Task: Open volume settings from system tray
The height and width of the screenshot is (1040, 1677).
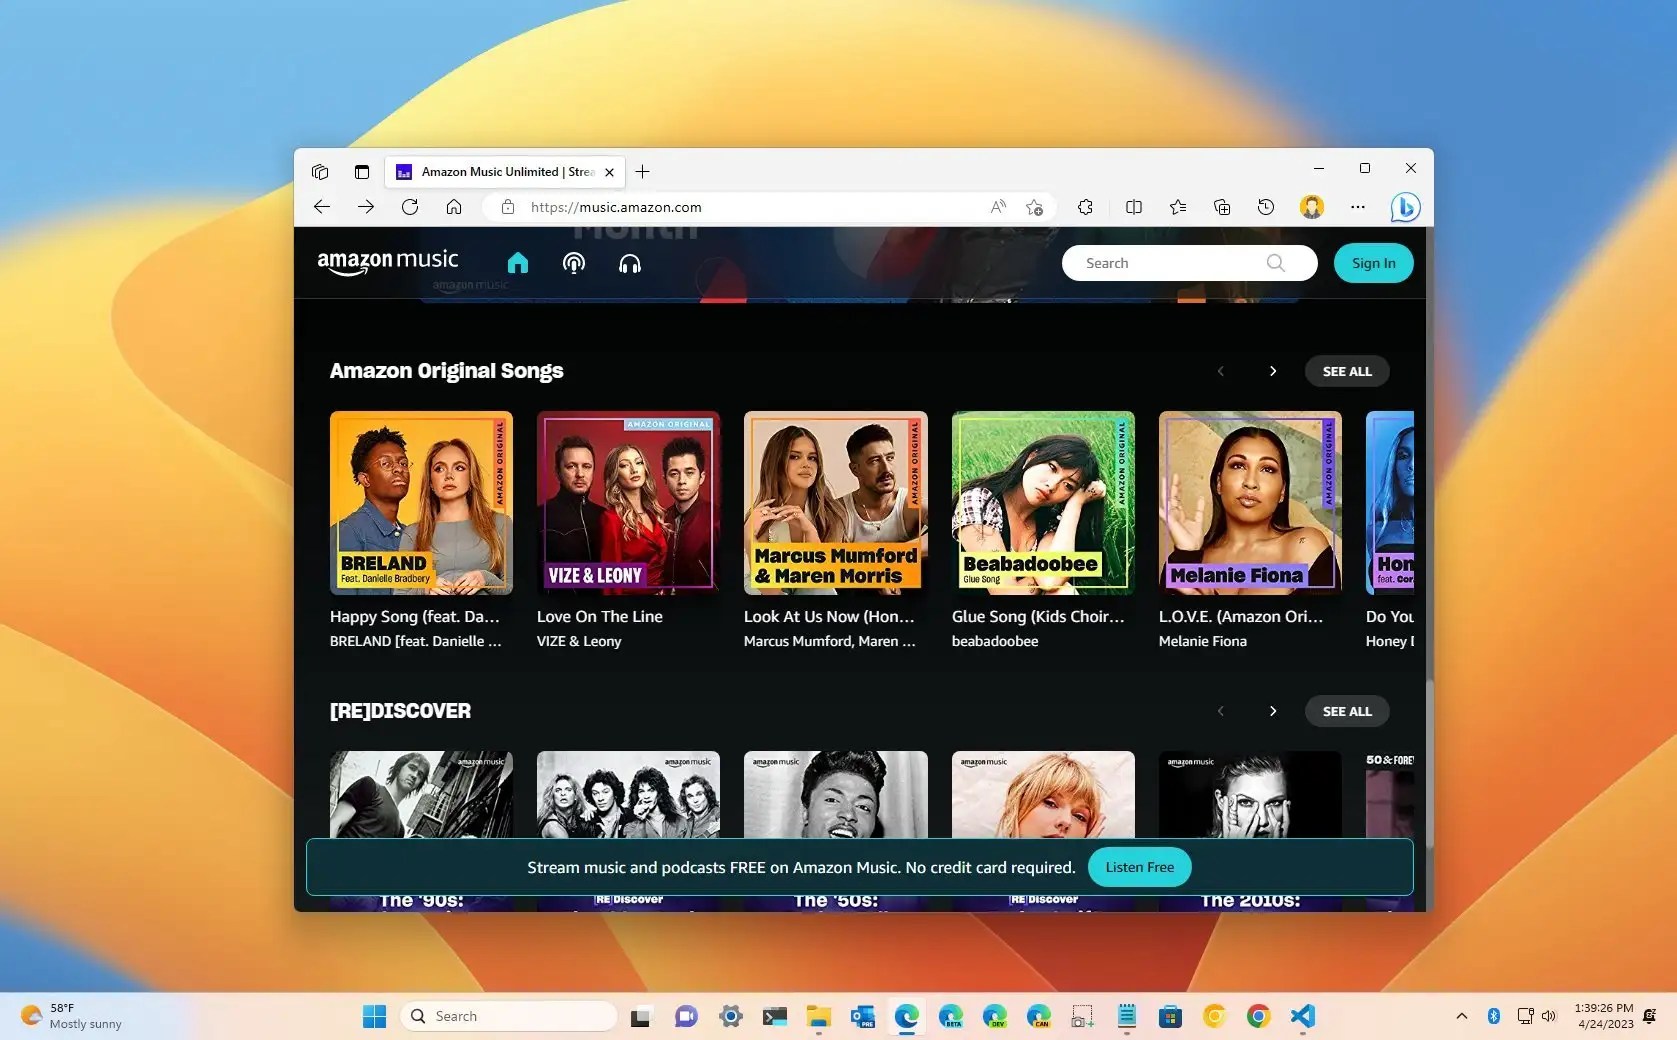Action: pyautogui.click(x=1550, y=1016)
